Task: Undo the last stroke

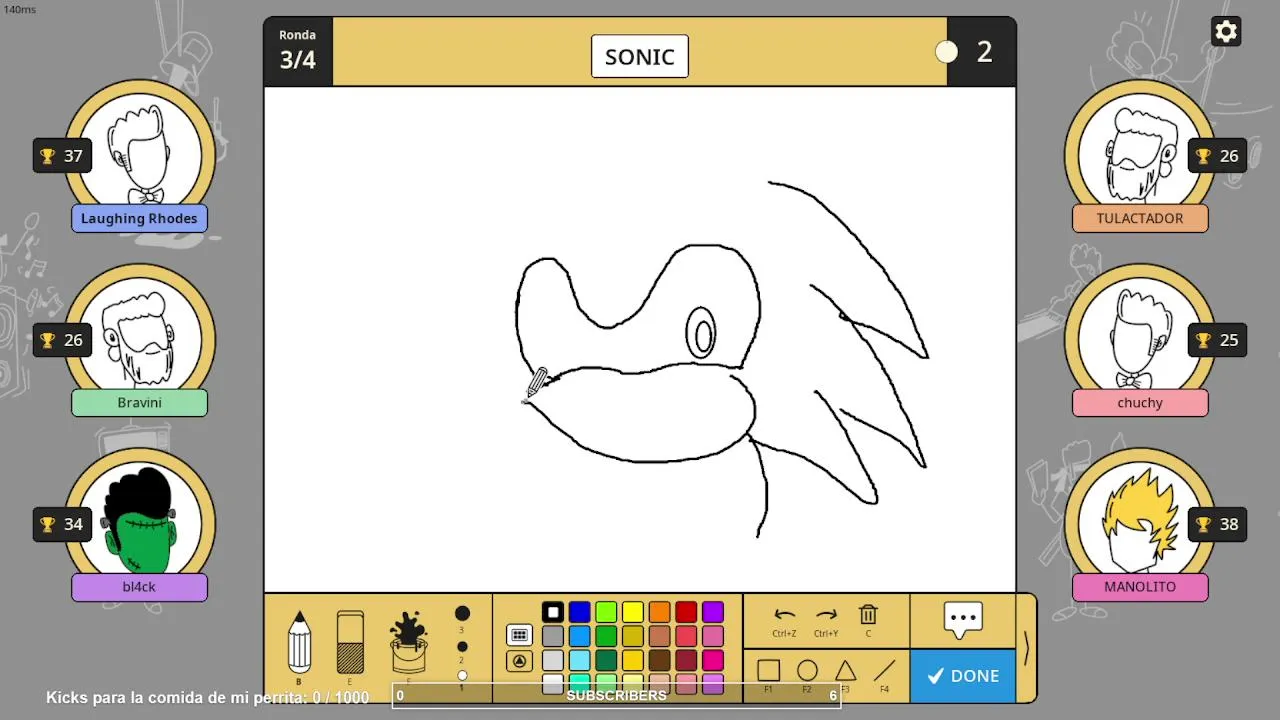Action: 785,615
